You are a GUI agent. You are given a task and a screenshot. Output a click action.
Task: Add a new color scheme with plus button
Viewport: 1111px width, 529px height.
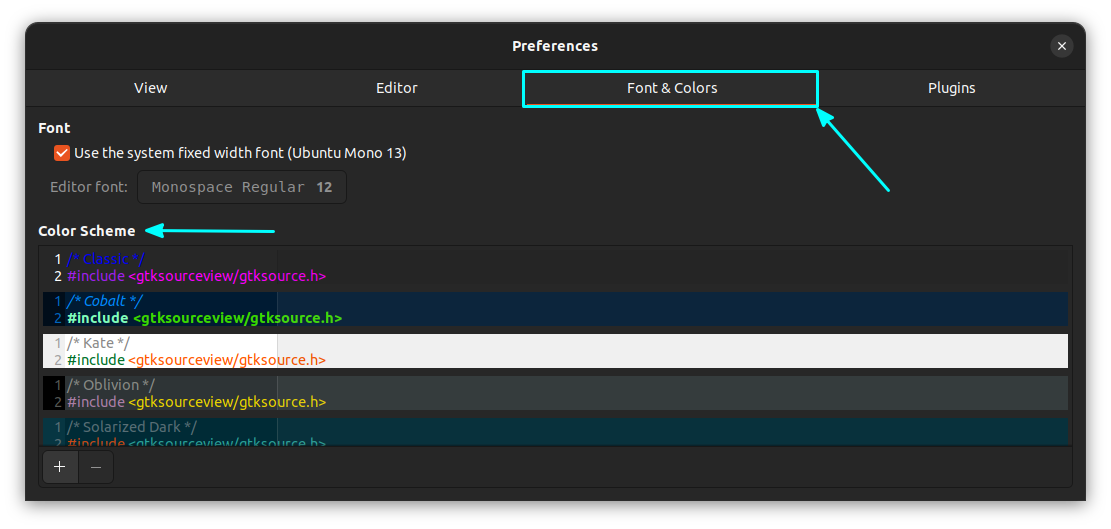[x=59, y=467]
